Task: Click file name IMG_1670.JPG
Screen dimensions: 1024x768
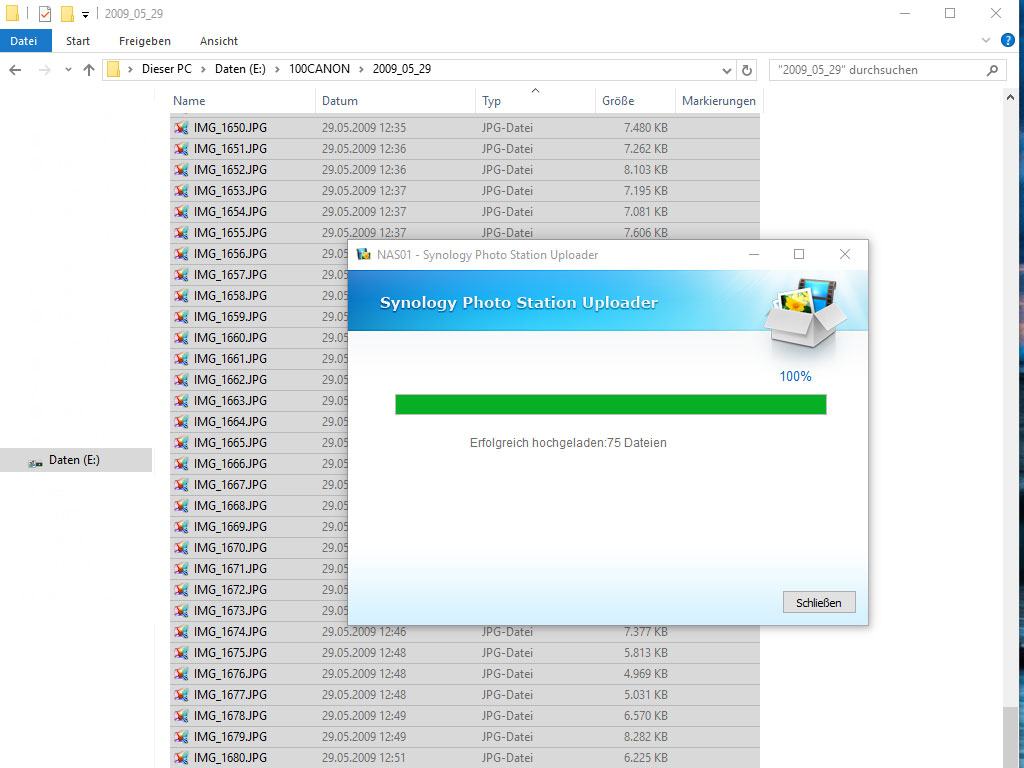Action: [x=230, y=547]
